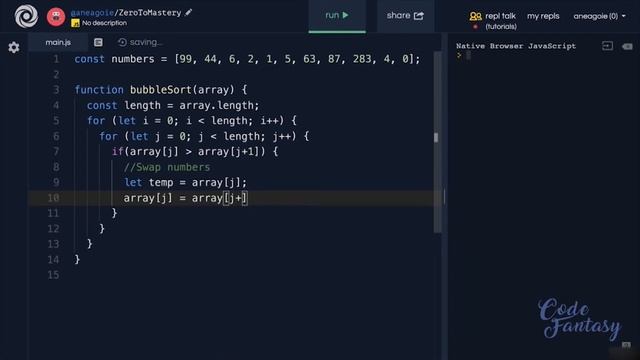Click the Native Browser JavaScript label
The height and width of the screenshot is (360, 640).
(516, 46)
